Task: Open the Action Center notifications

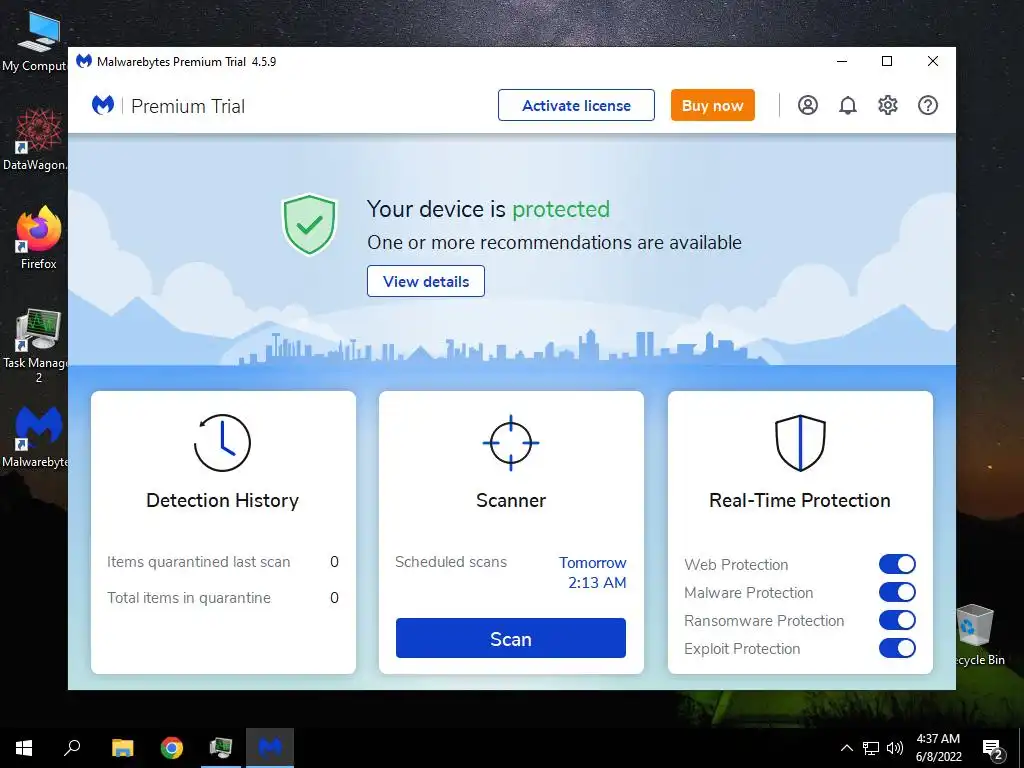Action: [x=993, y=749]
